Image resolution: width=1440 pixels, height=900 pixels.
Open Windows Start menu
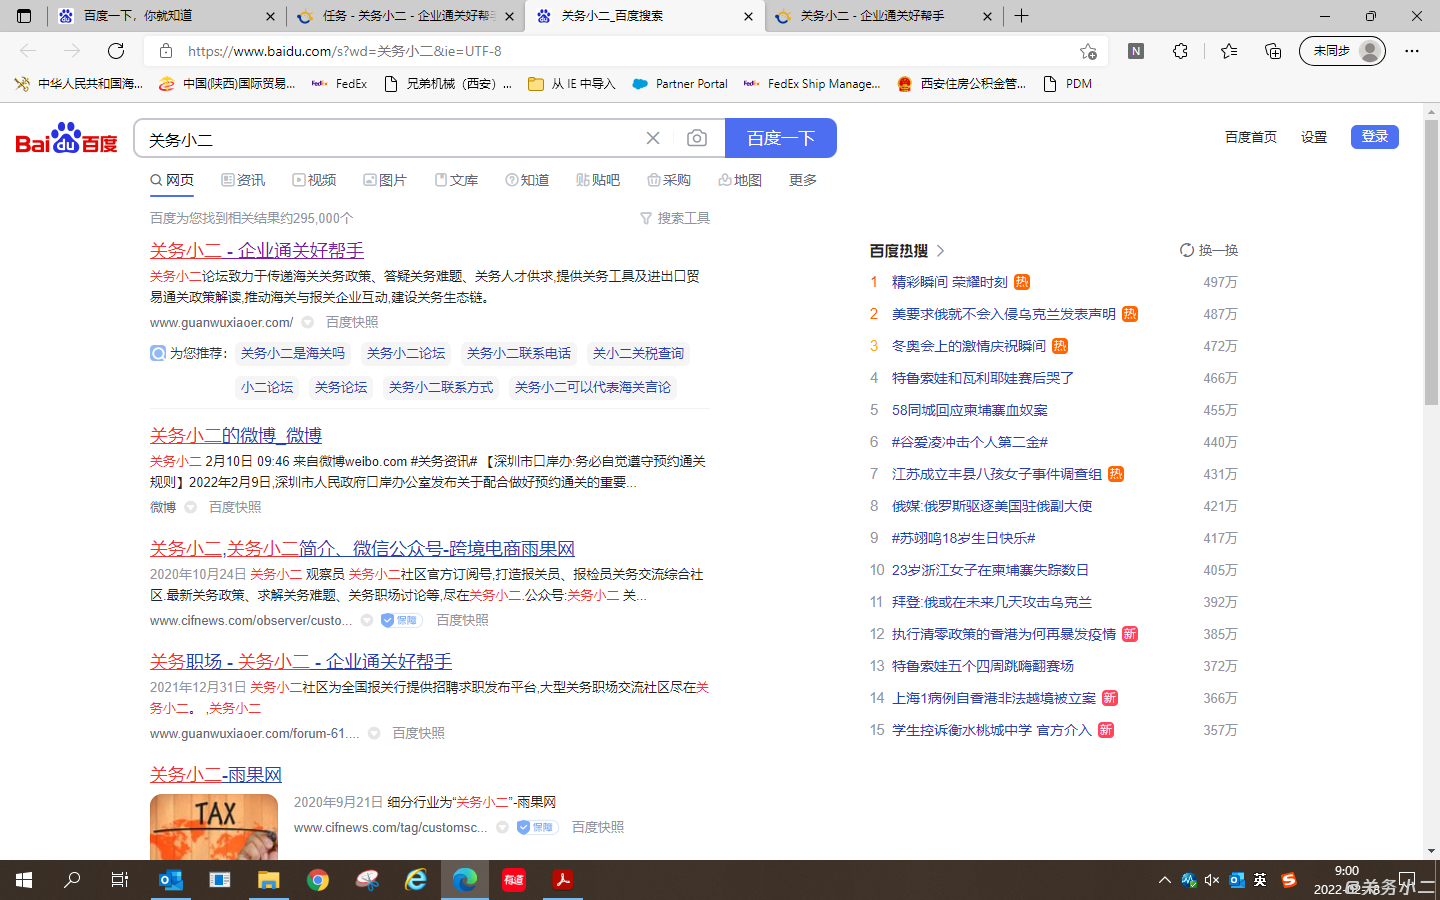[x=24, y=880]
